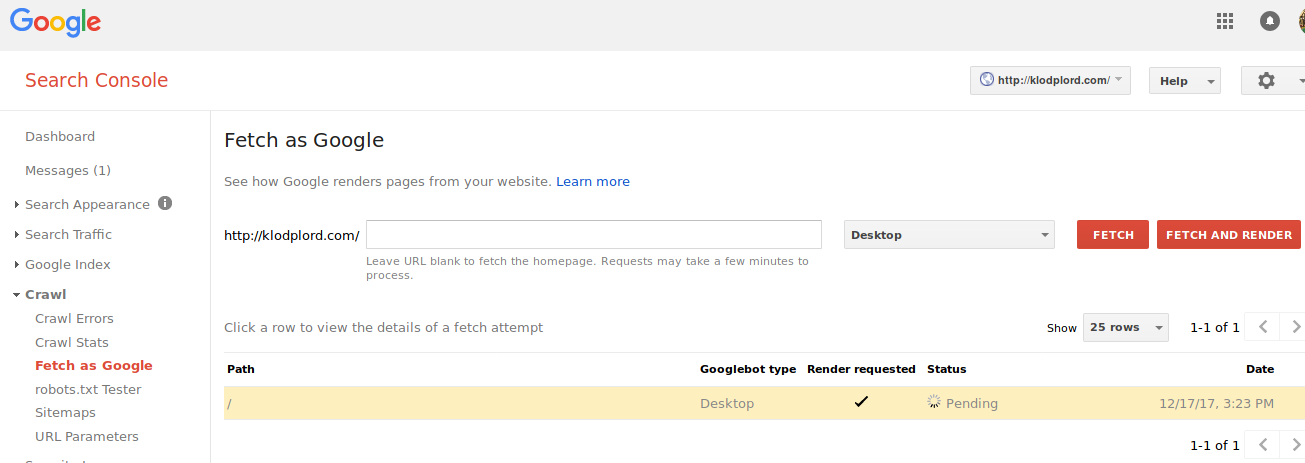Click the FETCH AND RENDER button

pos(1229,235)
